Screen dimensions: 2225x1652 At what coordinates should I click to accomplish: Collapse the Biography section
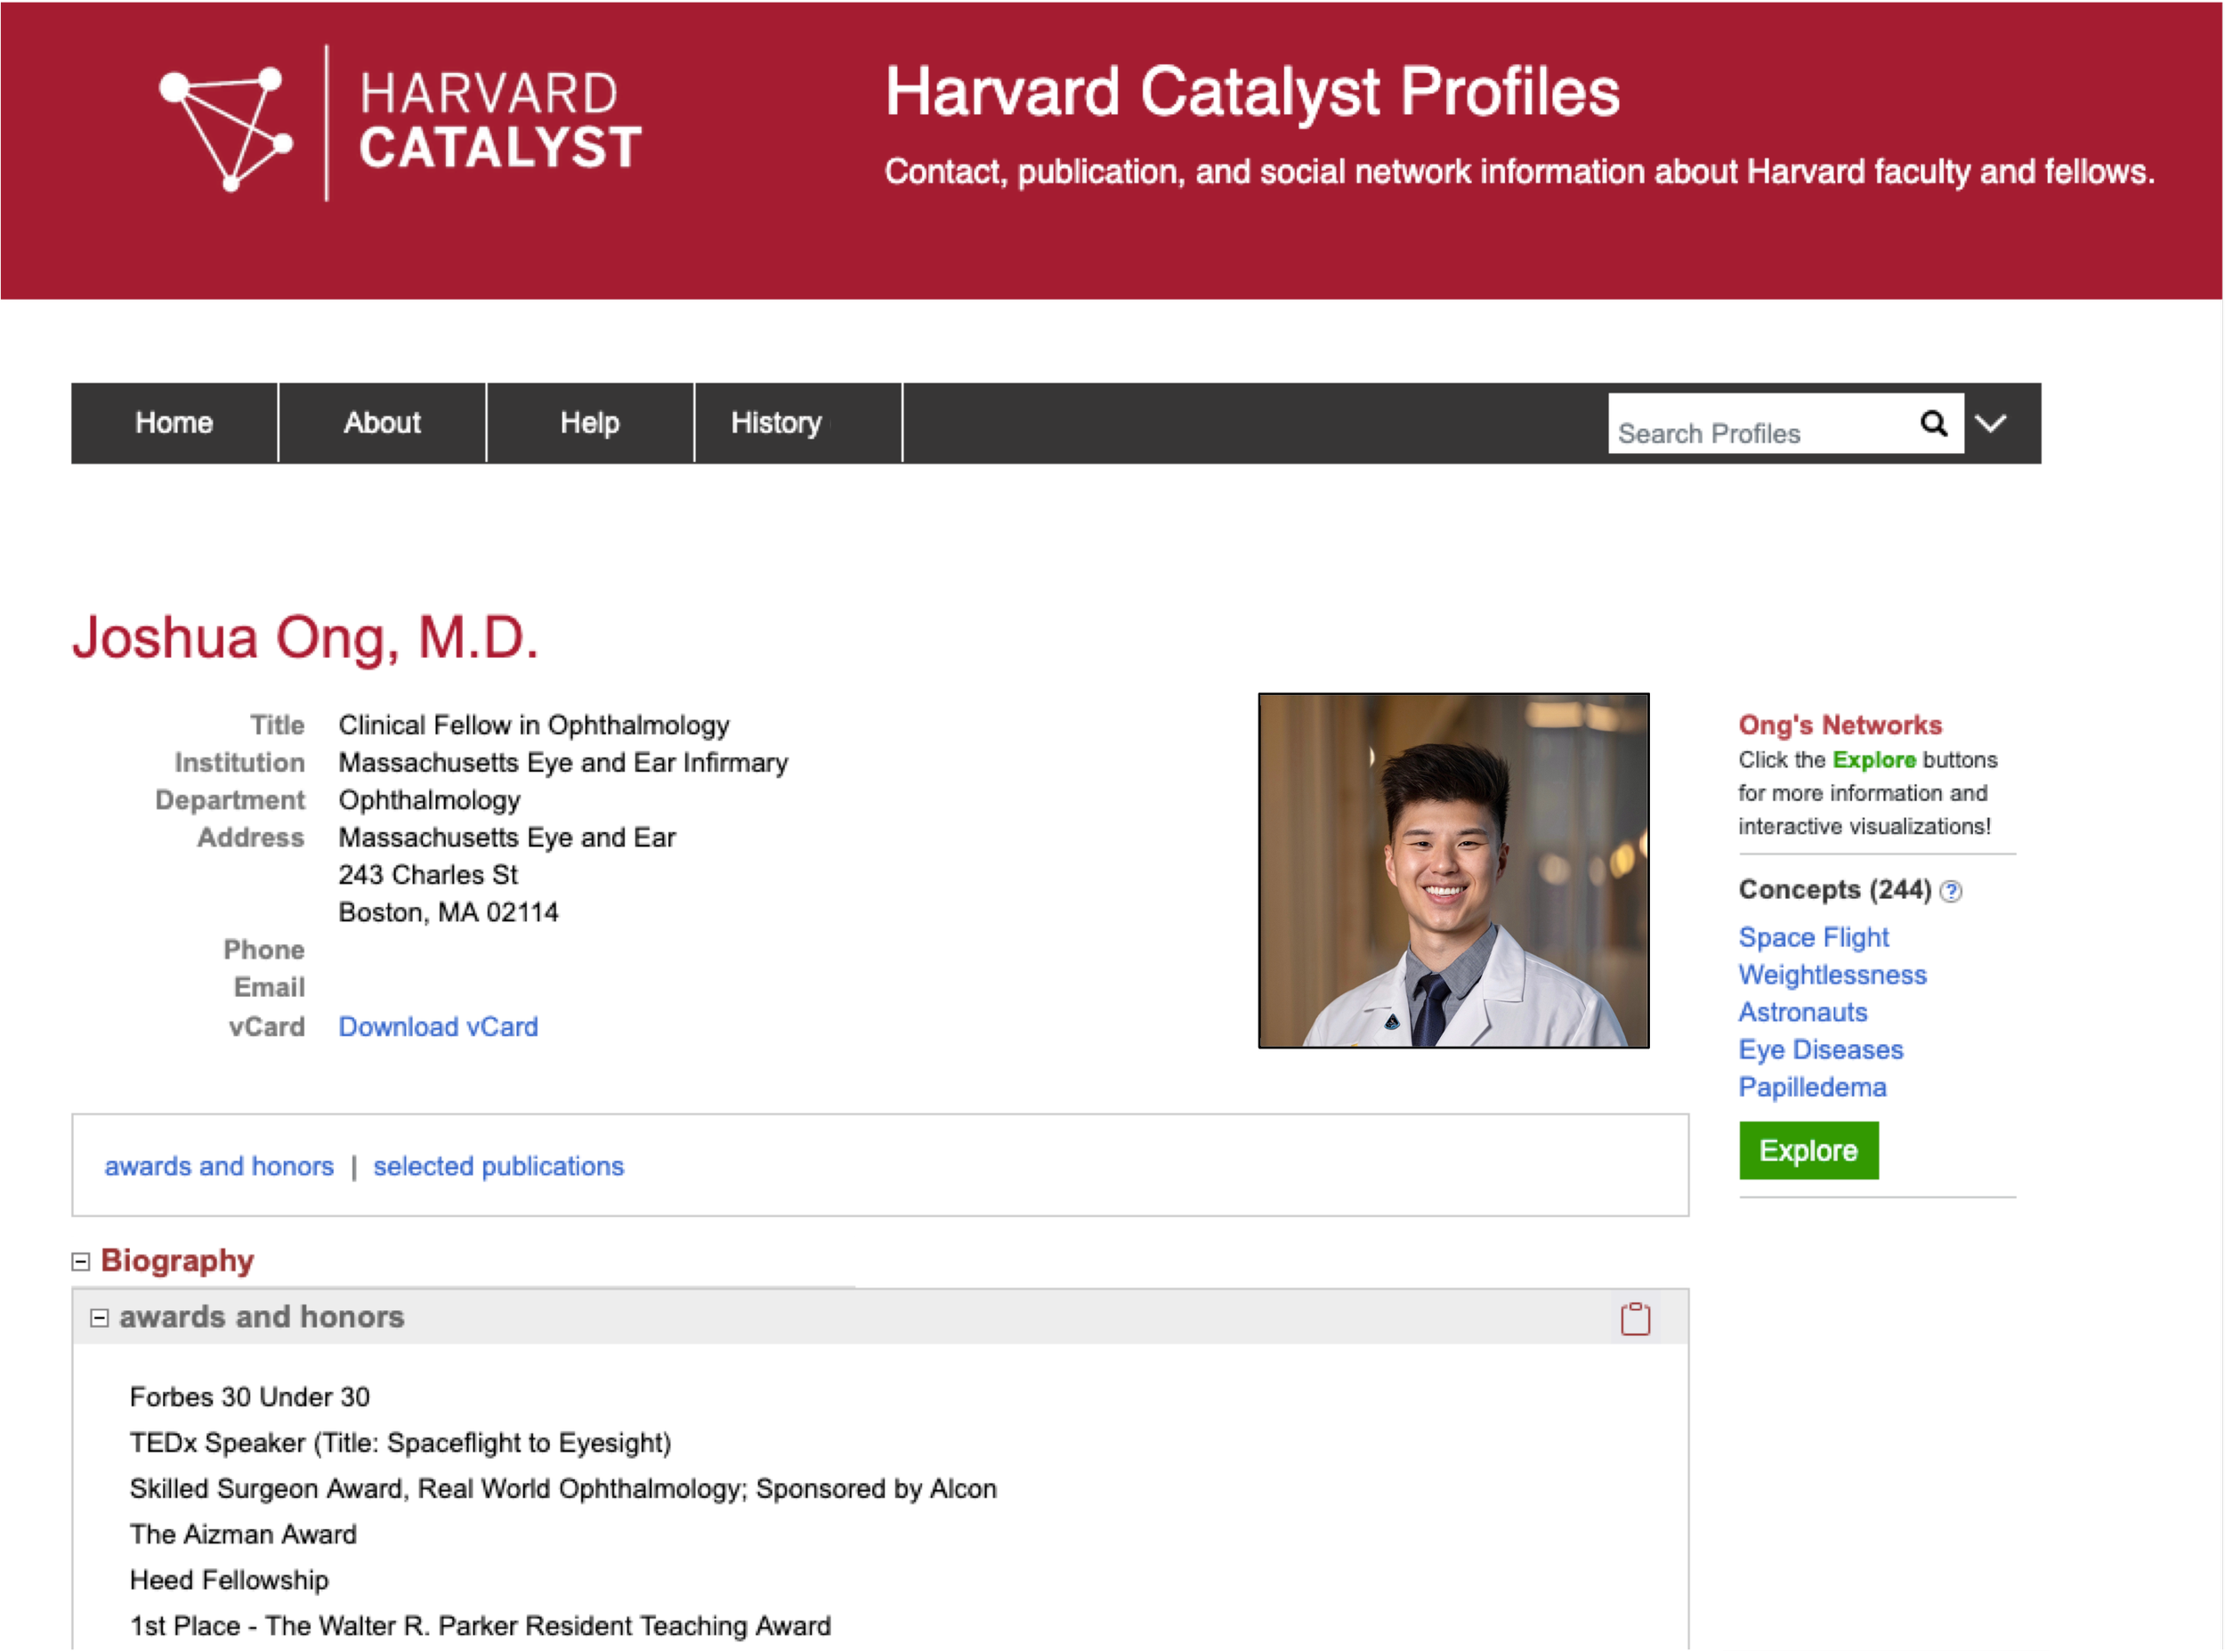[x=81, y=1262]
